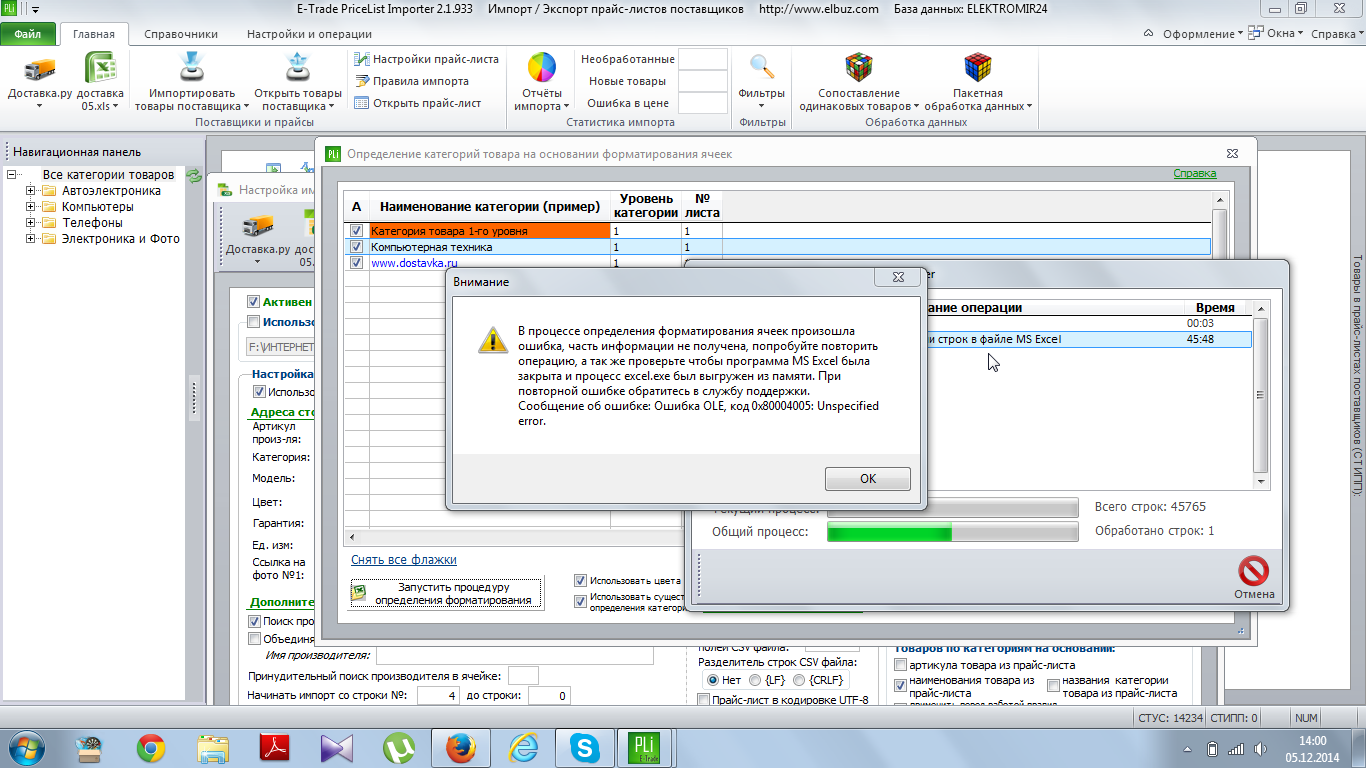Screen dimensions: 1366x768
Task: Open Visual Studio from the taskbar
Action: [336, 747]
